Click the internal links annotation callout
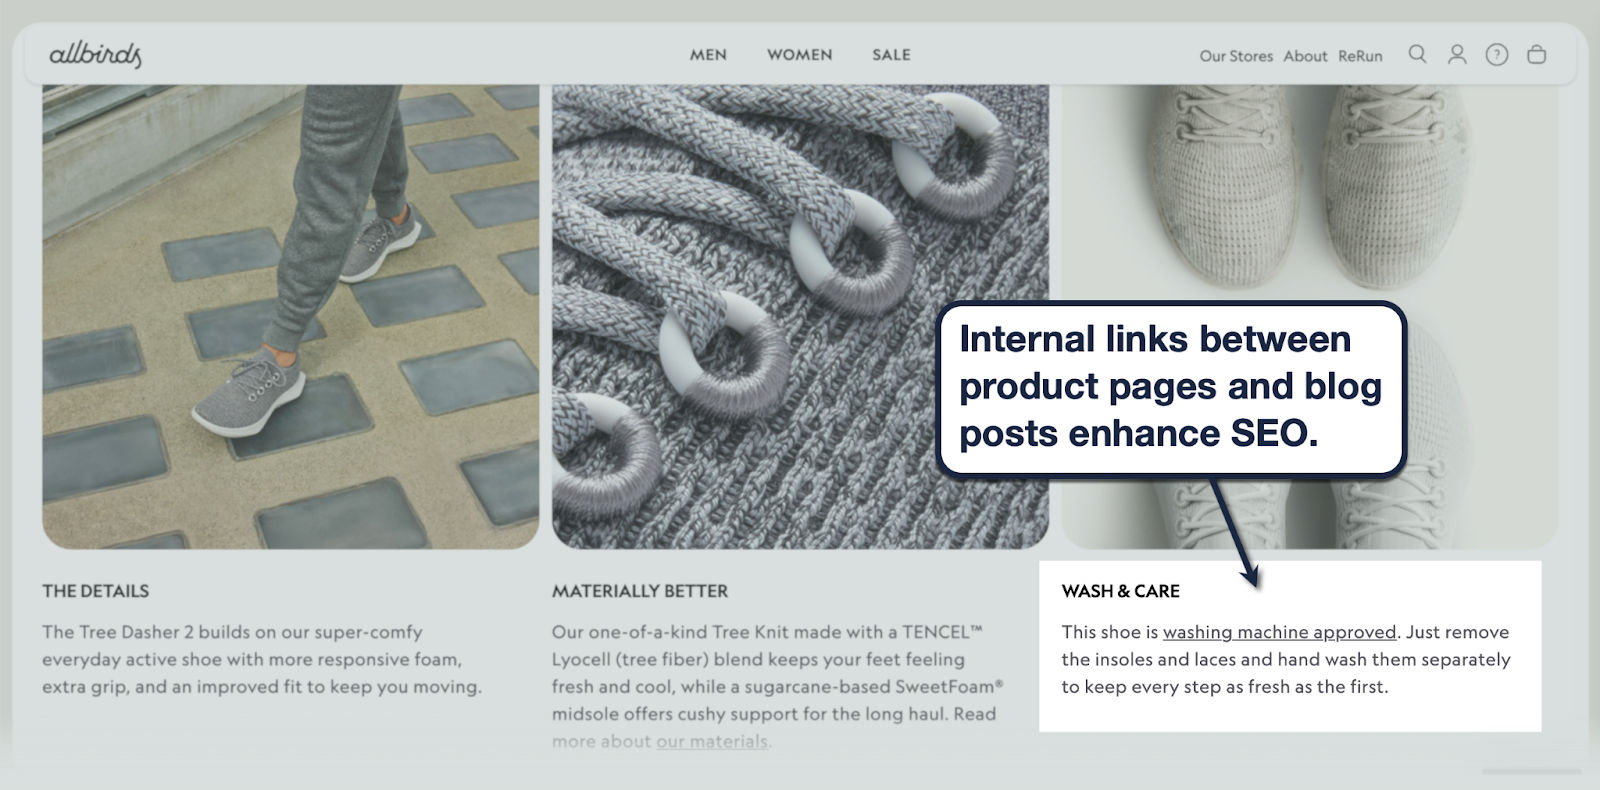 point(1171,387)
